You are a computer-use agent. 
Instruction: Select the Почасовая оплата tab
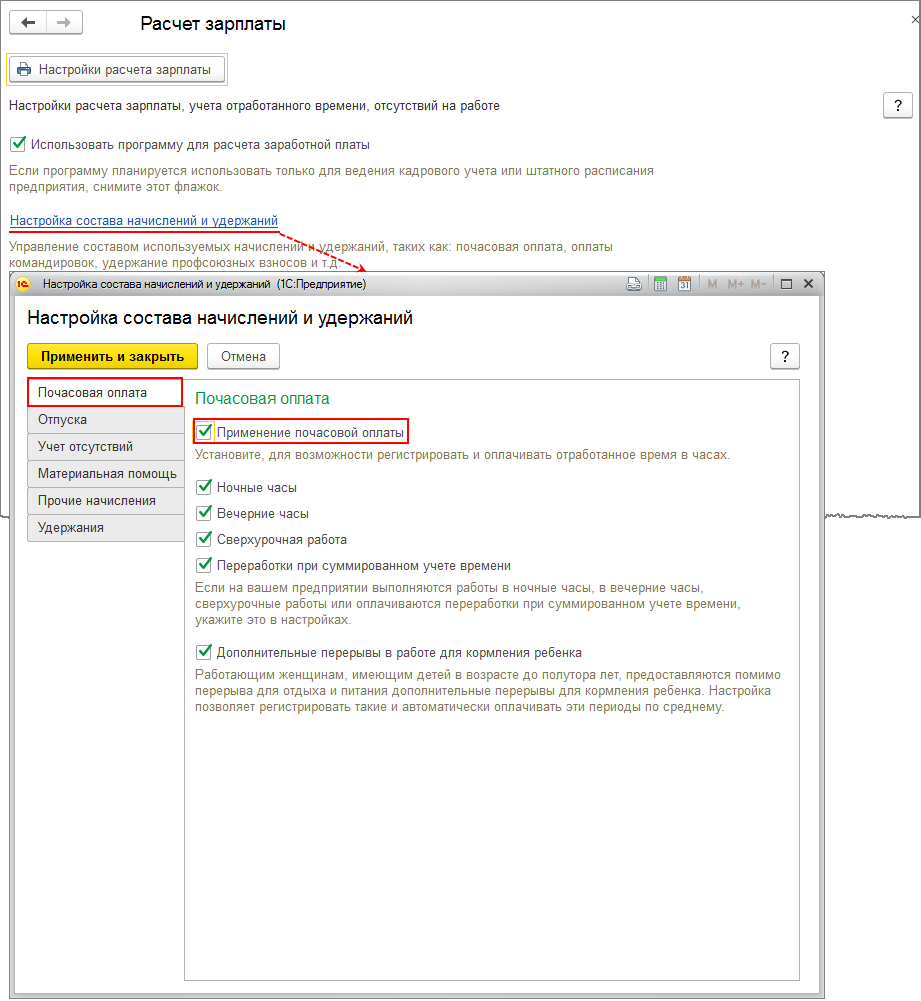coord(105,393)
